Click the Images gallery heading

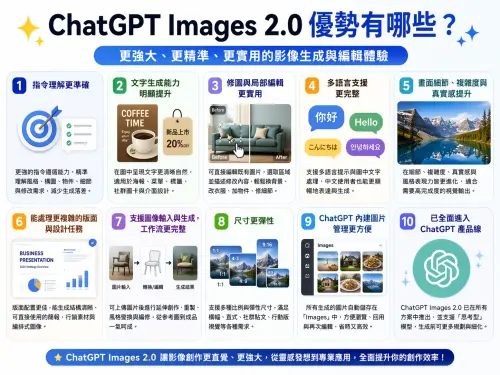pos(326,245)
